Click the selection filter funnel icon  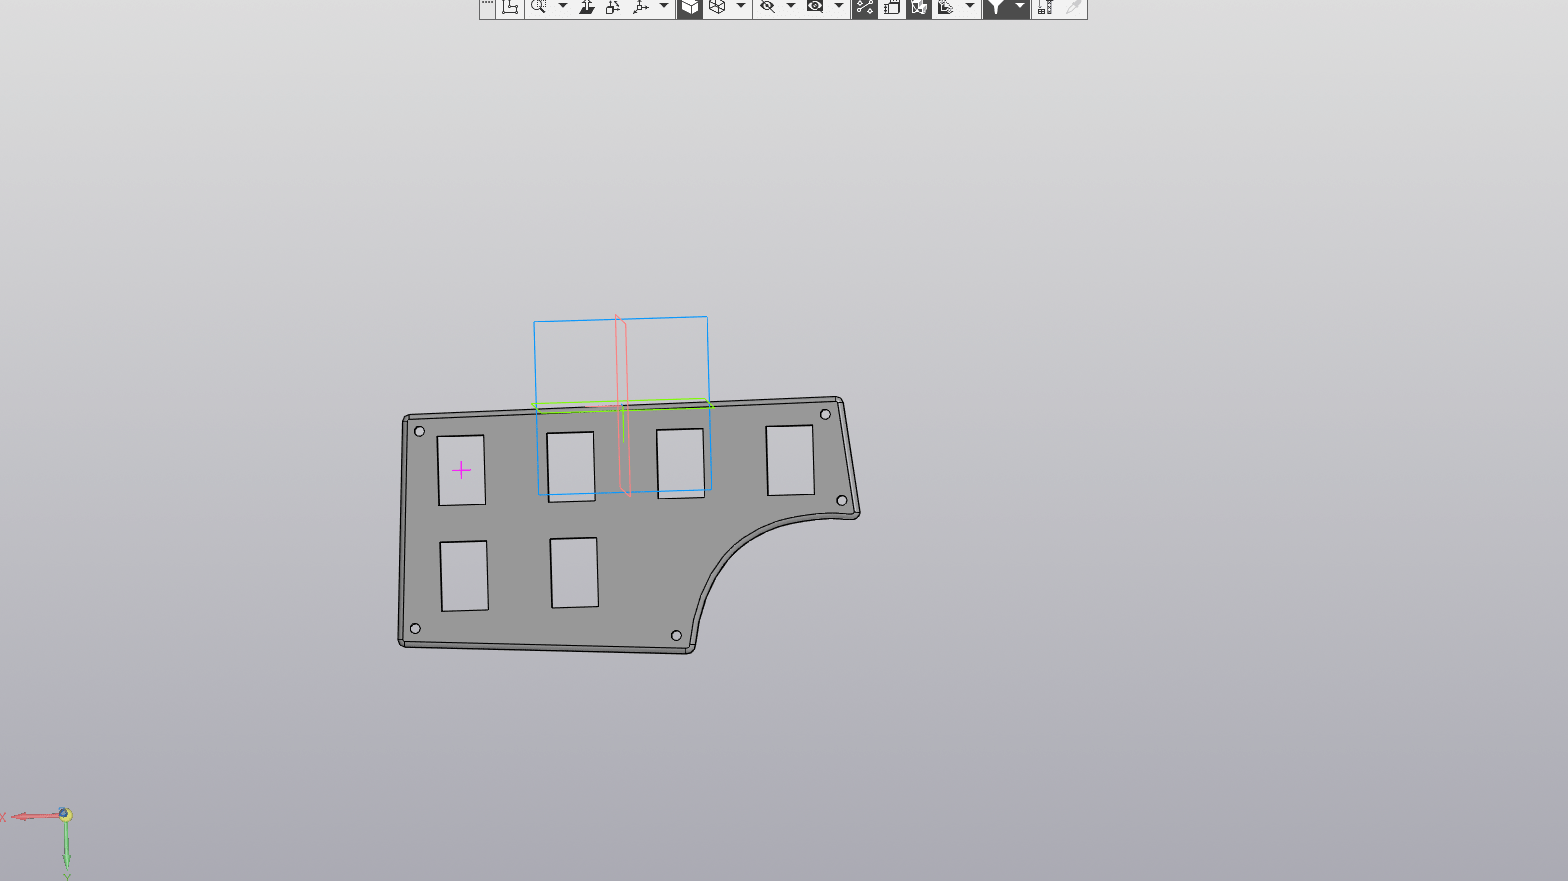tap(995, 7)
